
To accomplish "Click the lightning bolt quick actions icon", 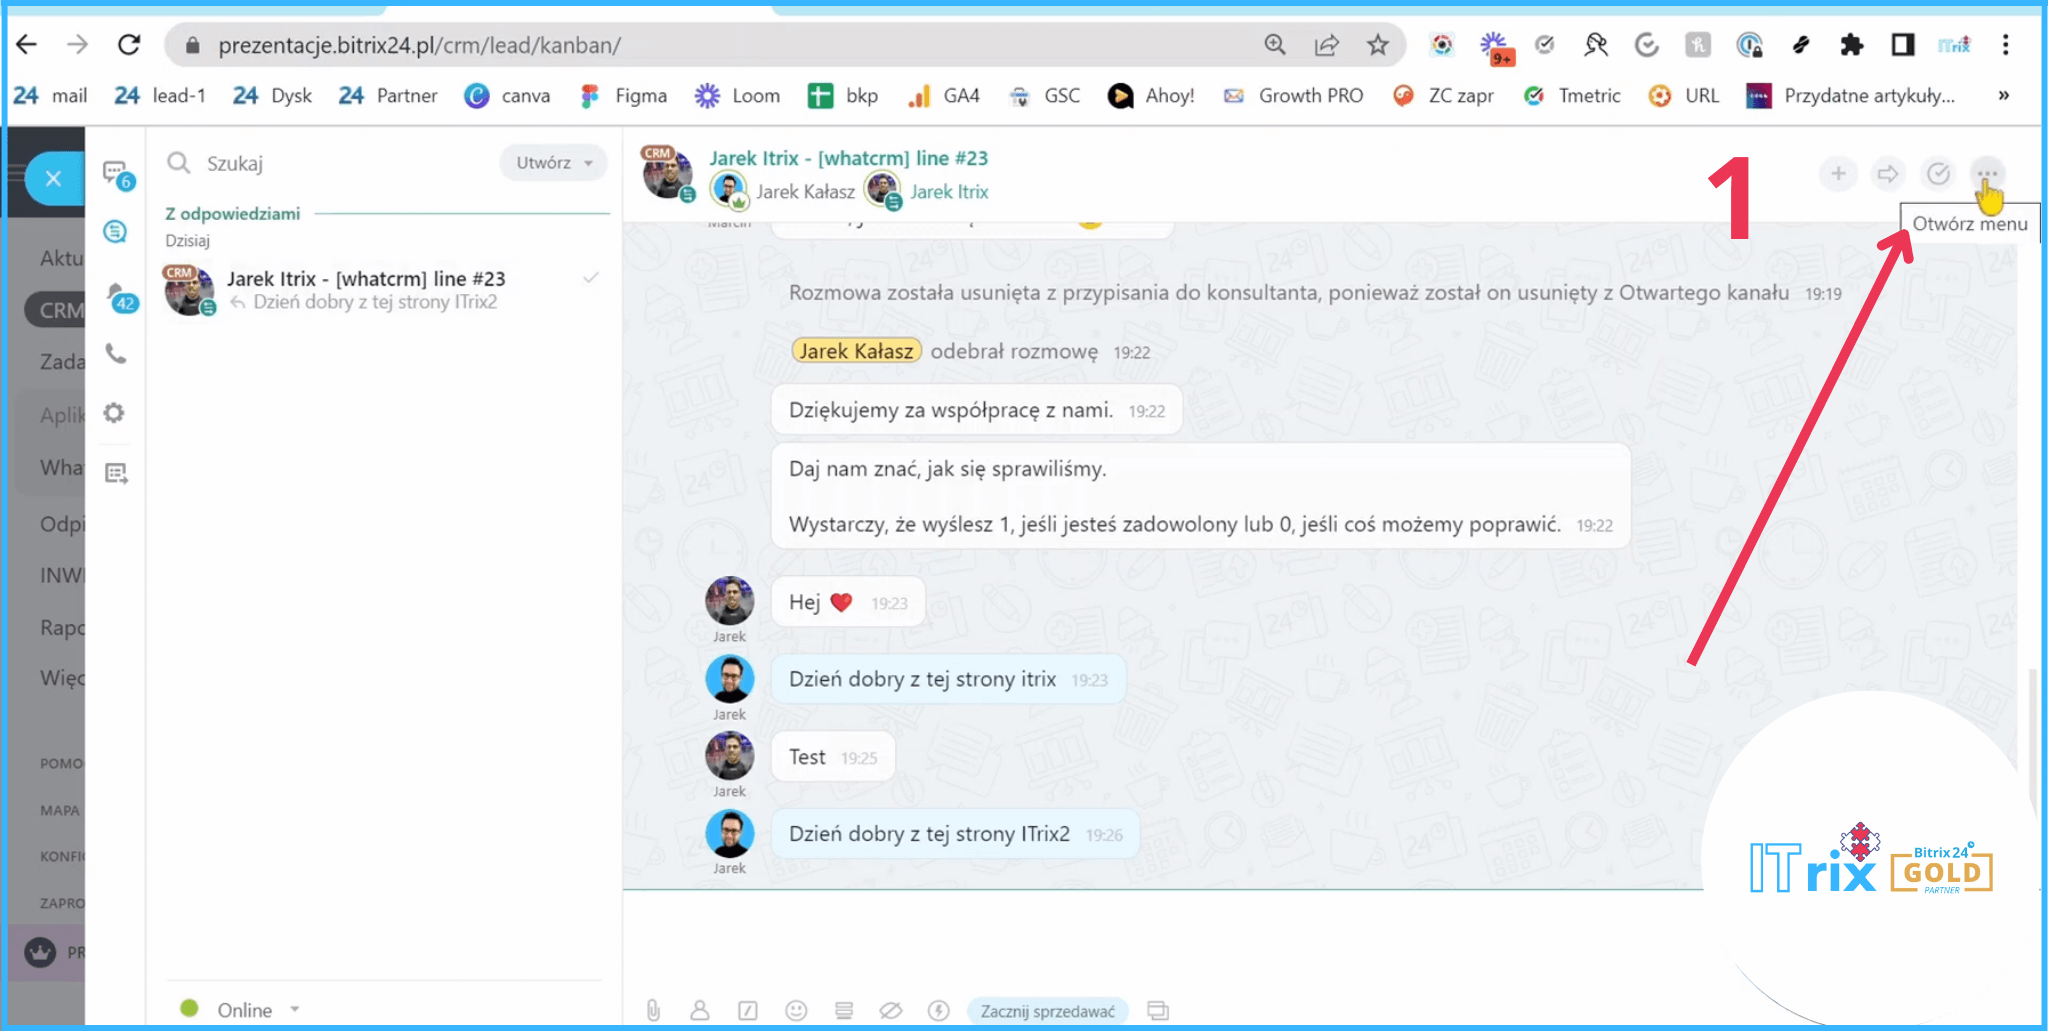I will 938,1011.
